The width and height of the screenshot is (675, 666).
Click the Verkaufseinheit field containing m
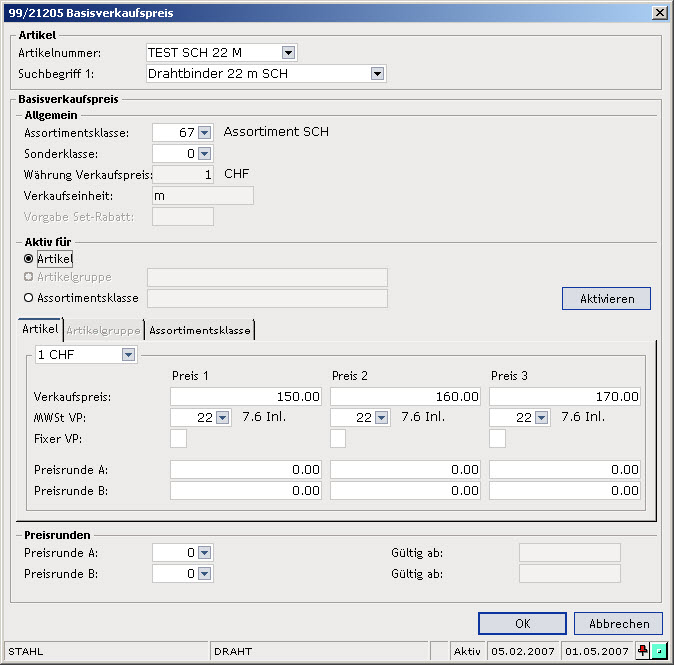203,195
